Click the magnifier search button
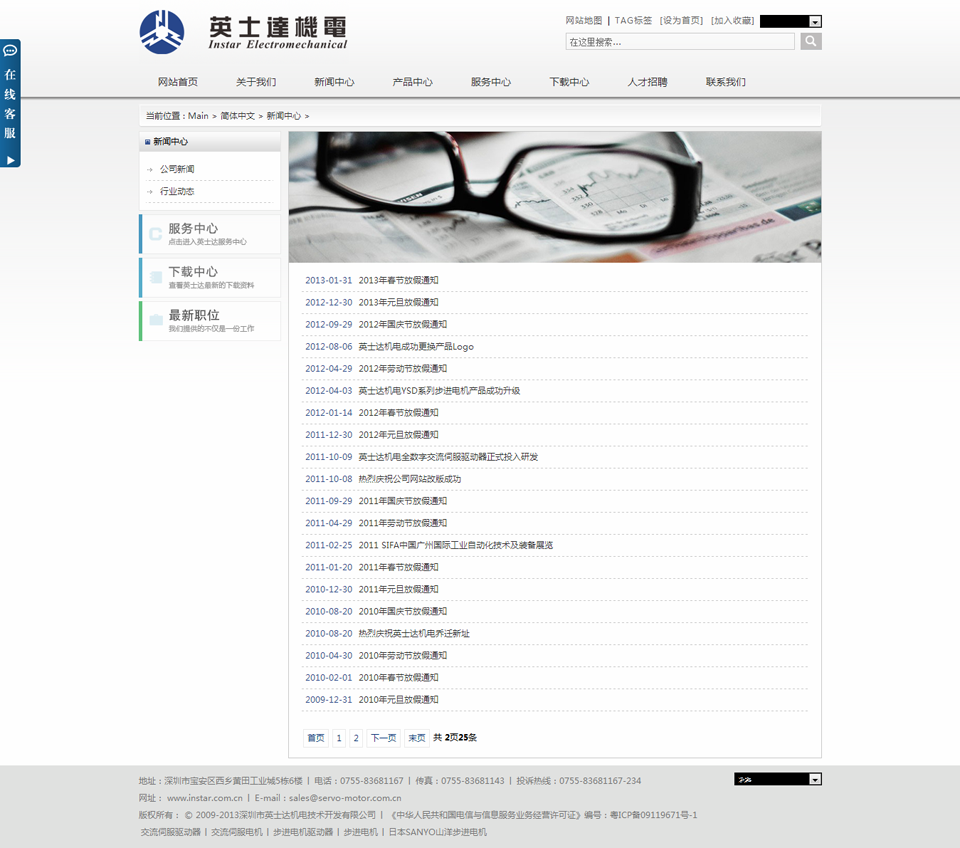 (811, 41)
